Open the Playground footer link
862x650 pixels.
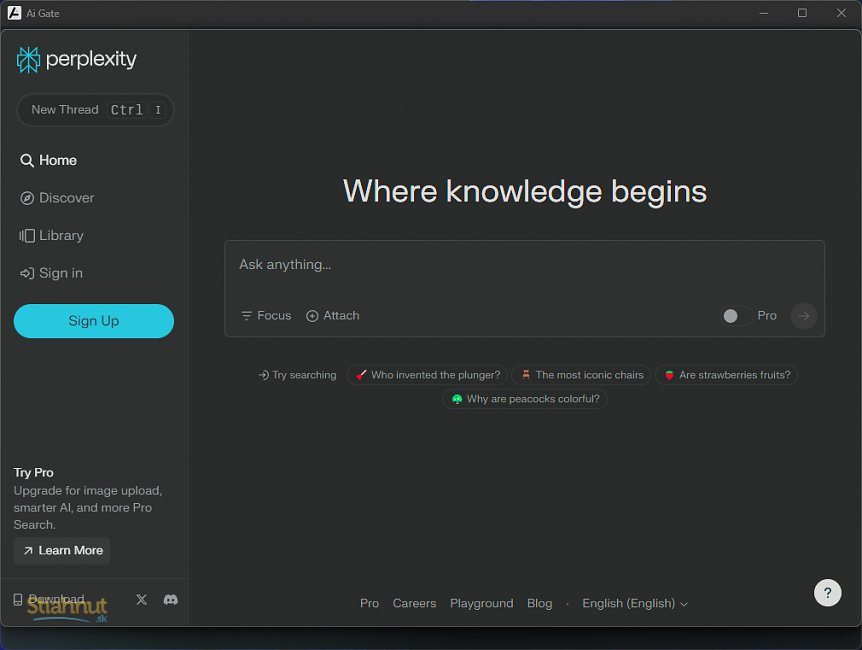pos(481,604)
